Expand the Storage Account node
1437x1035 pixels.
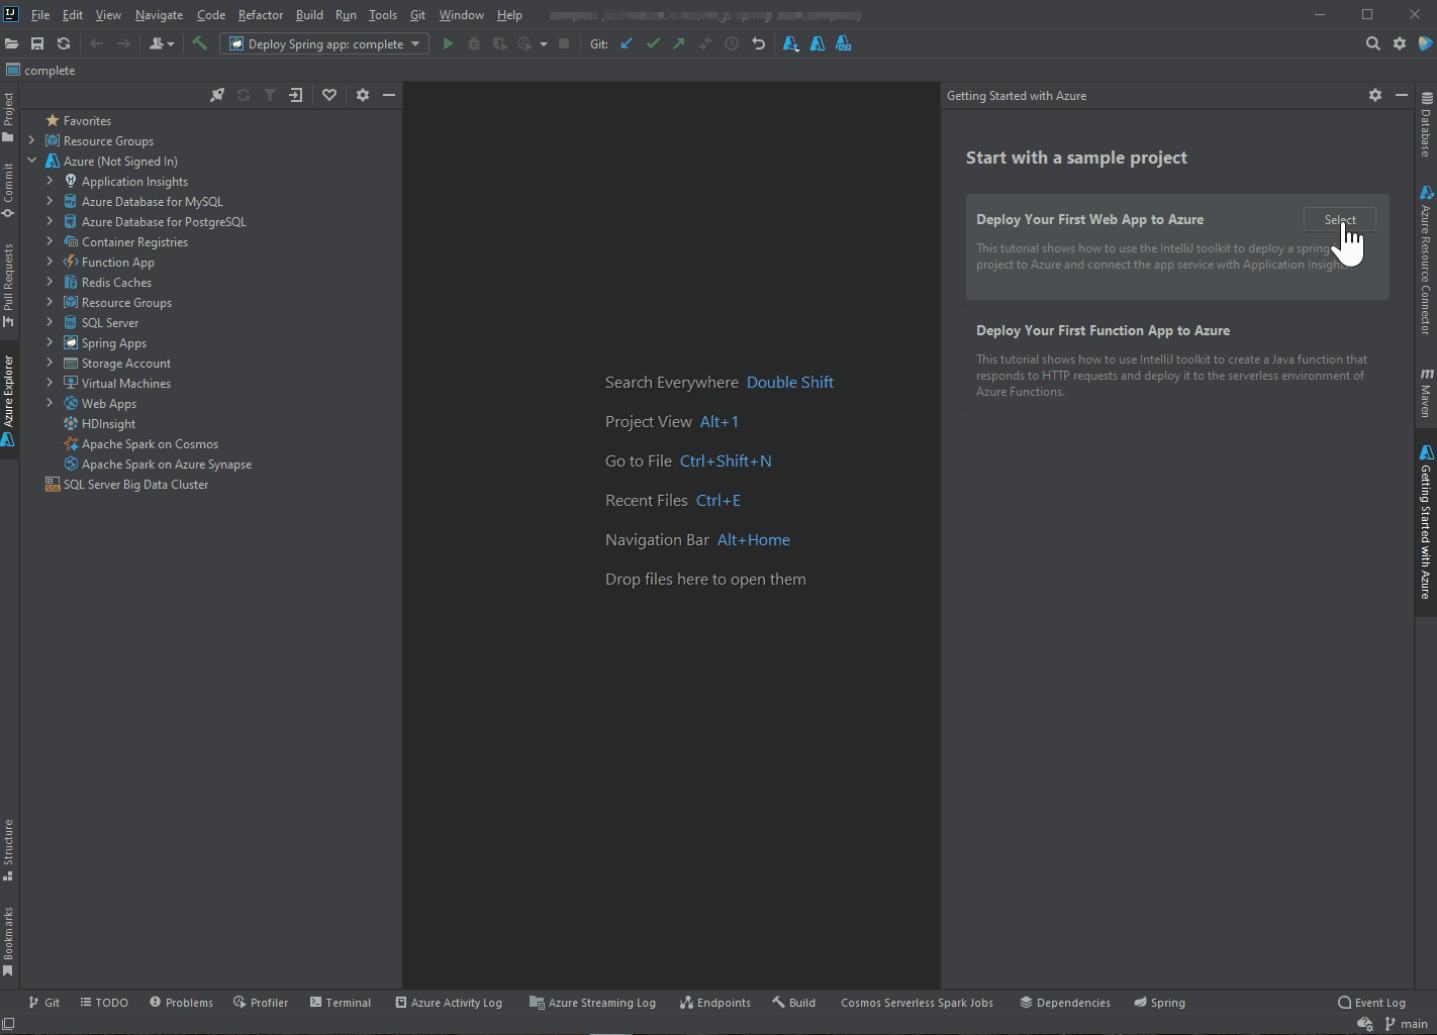pos(49,363)
